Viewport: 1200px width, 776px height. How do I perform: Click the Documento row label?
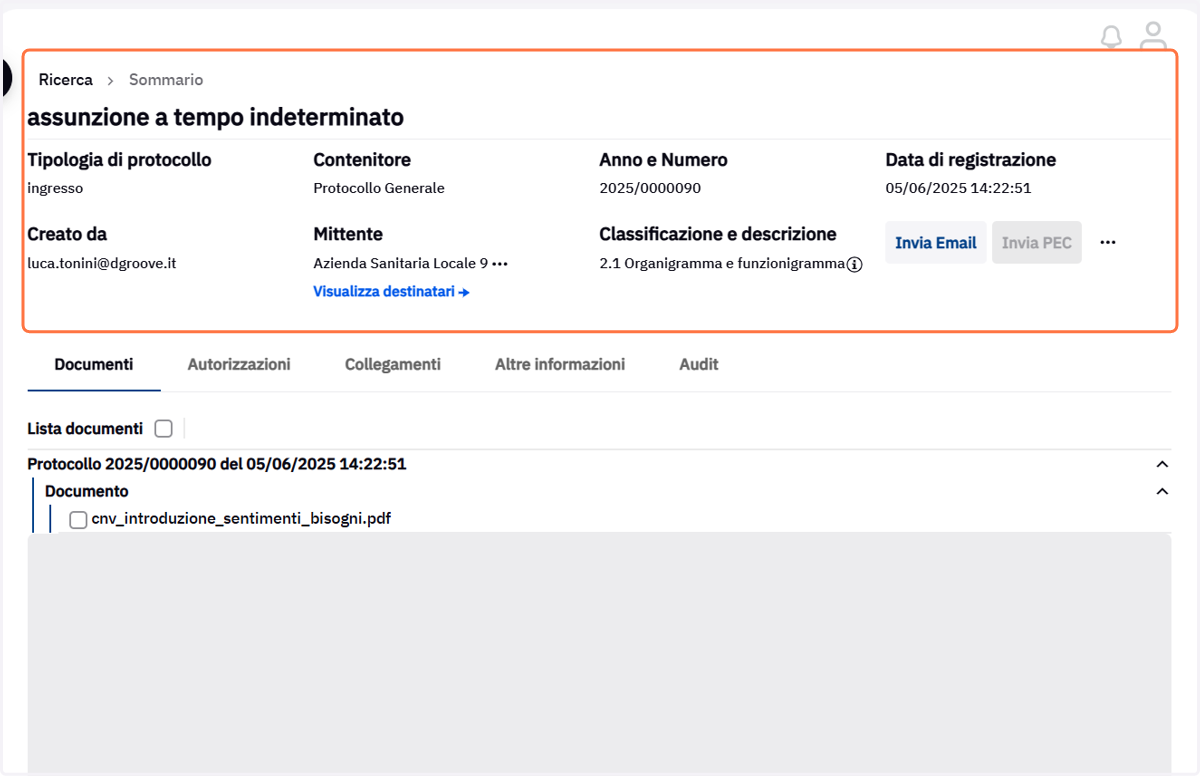87,492
